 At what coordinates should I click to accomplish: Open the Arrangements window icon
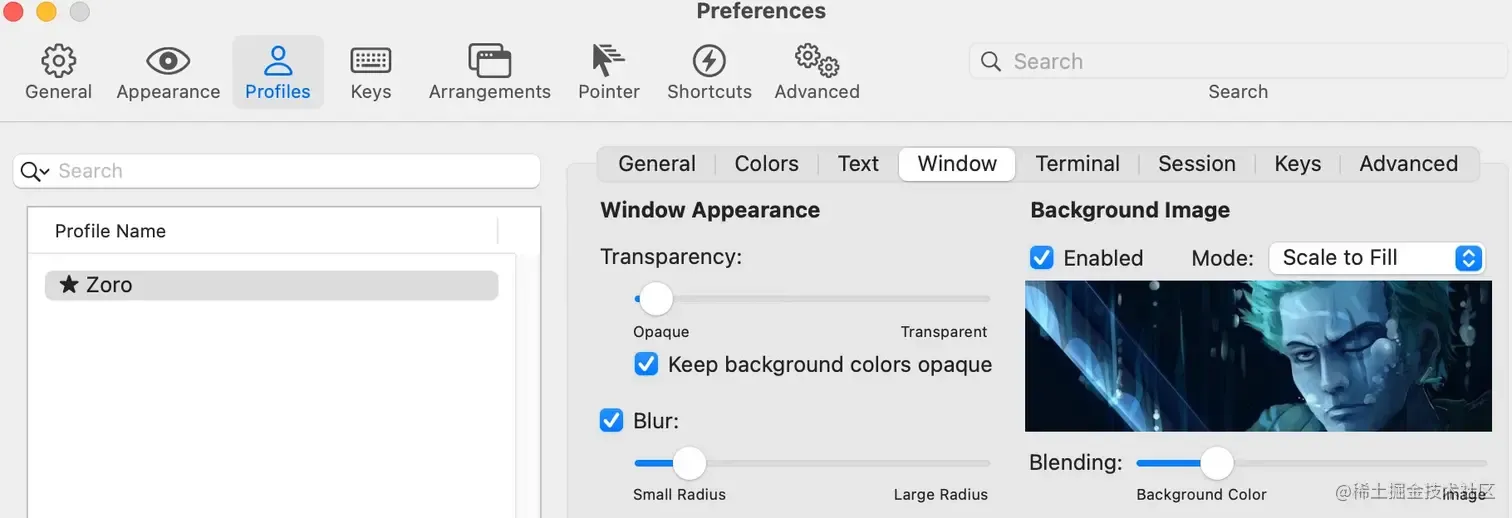[489, 62]
